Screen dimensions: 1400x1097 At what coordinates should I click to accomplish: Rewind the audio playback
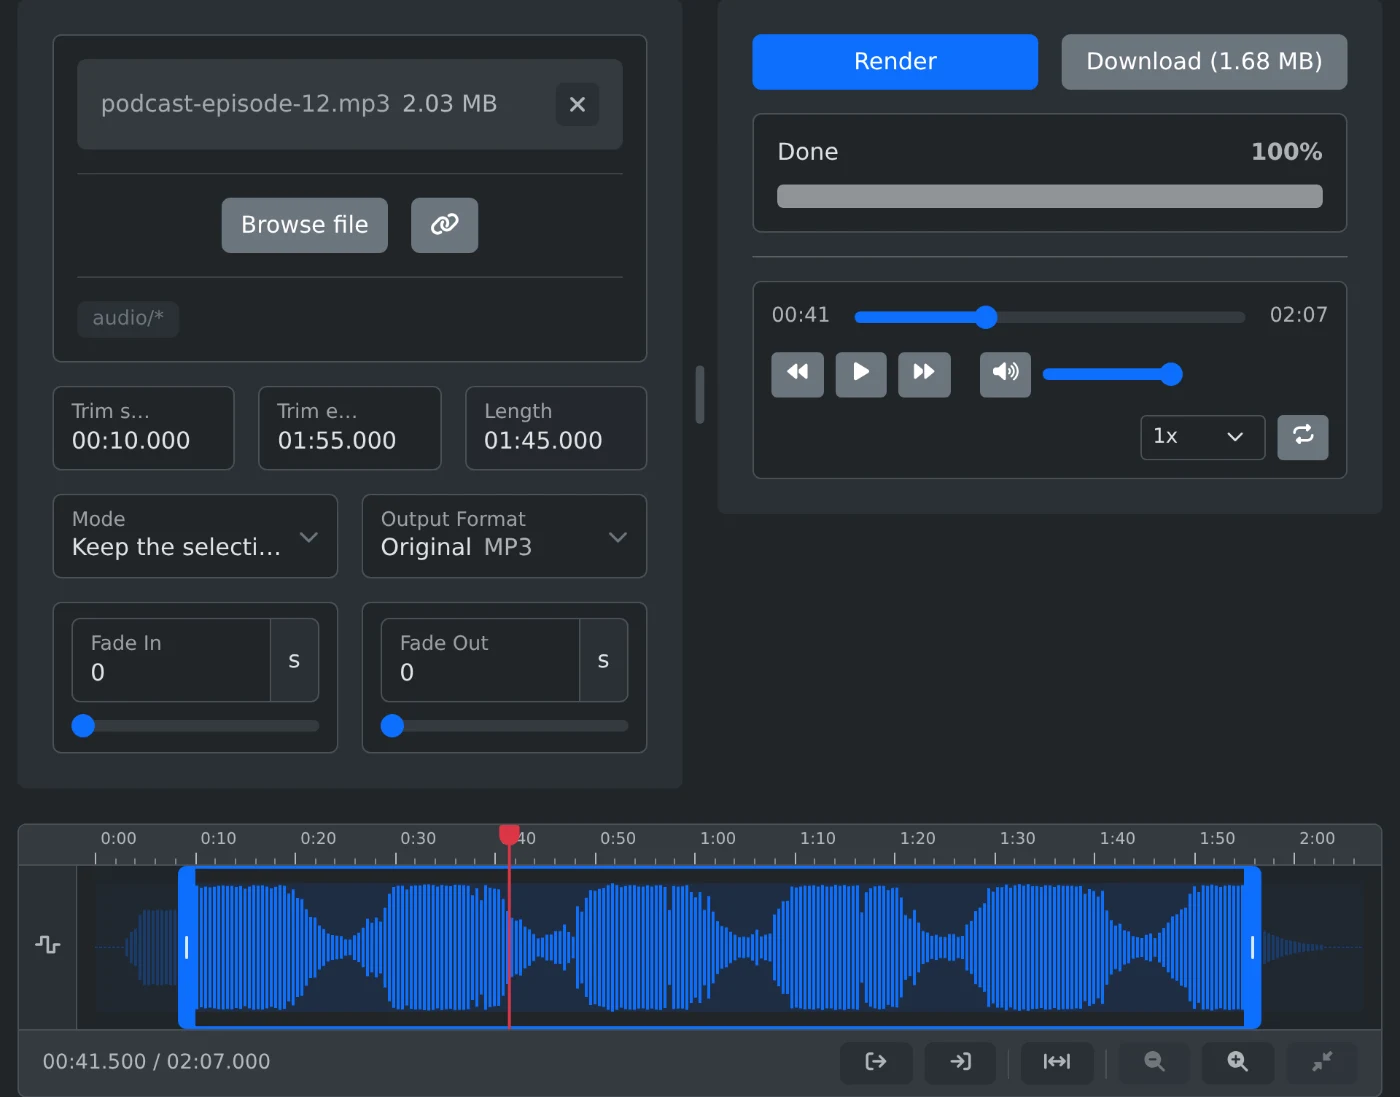click(797, 374)
